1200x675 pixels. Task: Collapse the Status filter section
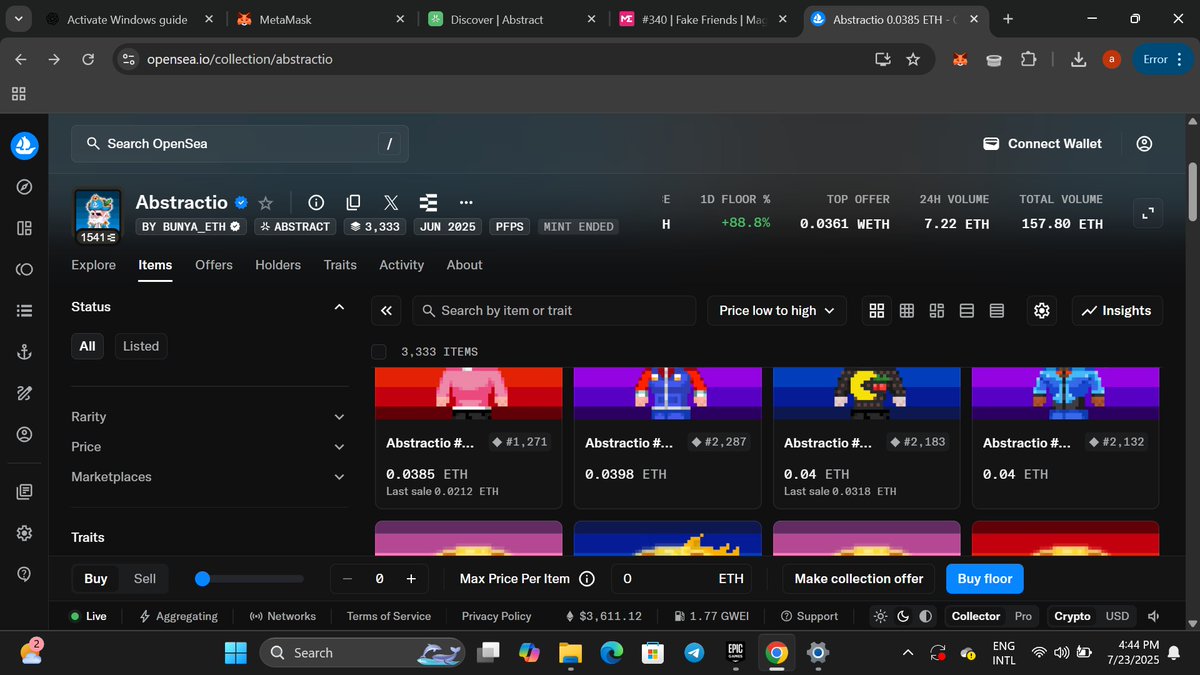339,307
